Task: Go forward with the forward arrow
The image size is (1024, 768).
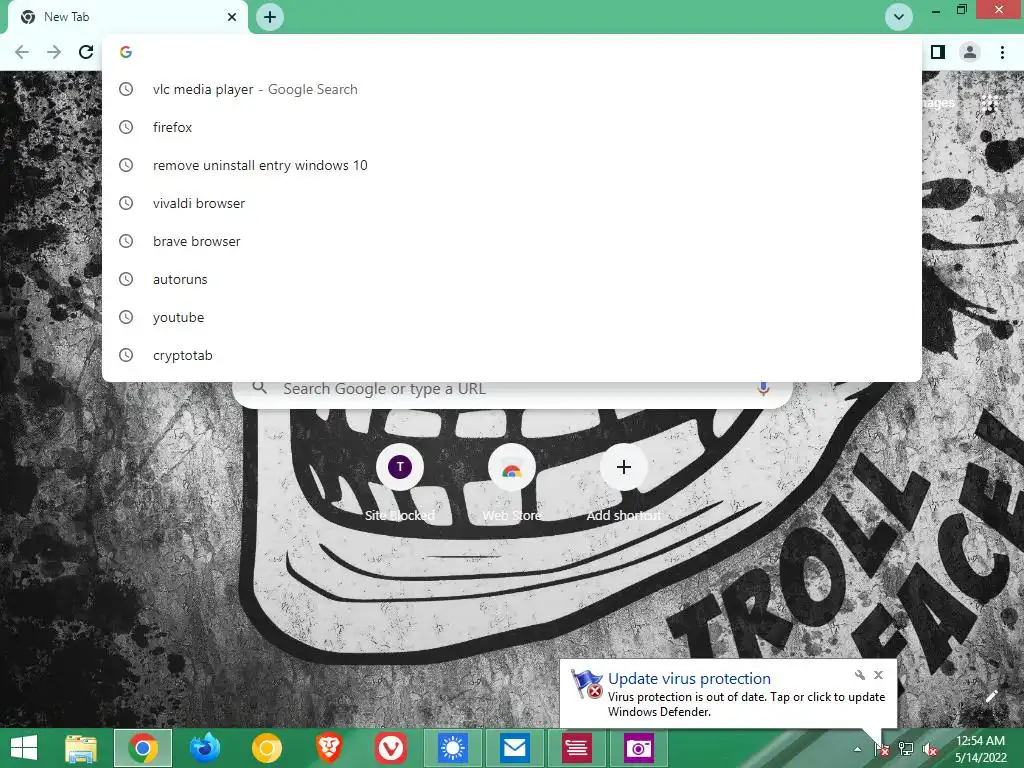Action: (54, 52)
